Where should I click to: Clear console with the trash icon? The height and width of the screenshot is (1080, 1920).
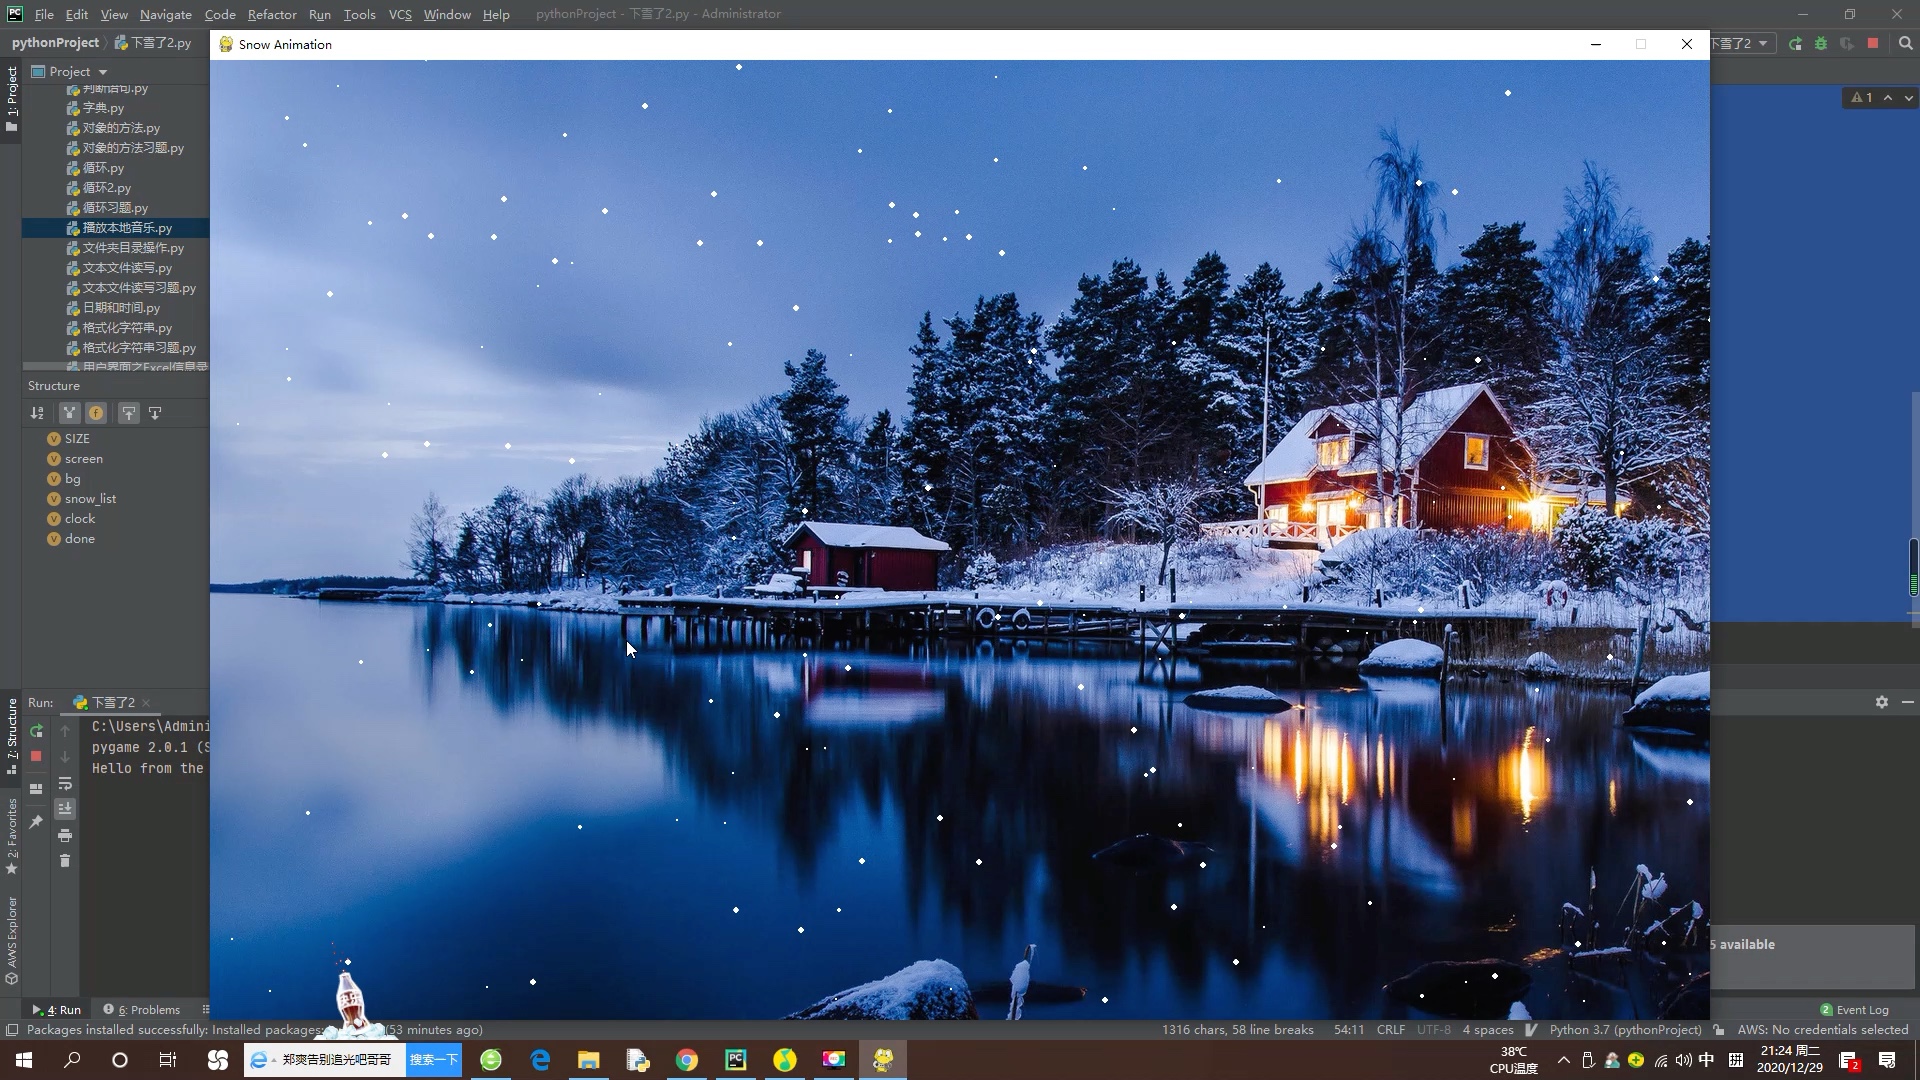[65, 861]
